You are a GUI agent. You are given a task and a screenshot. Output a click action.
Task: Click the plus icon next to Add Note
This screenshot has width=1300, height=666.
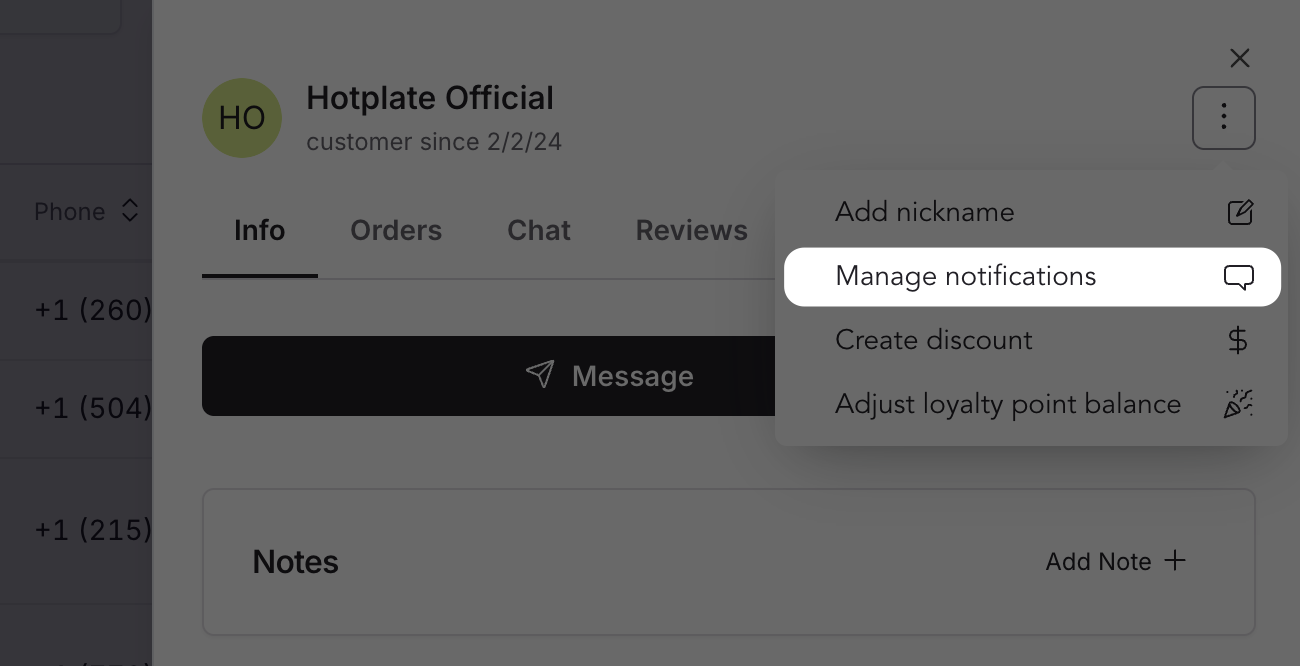(1174, 561)
